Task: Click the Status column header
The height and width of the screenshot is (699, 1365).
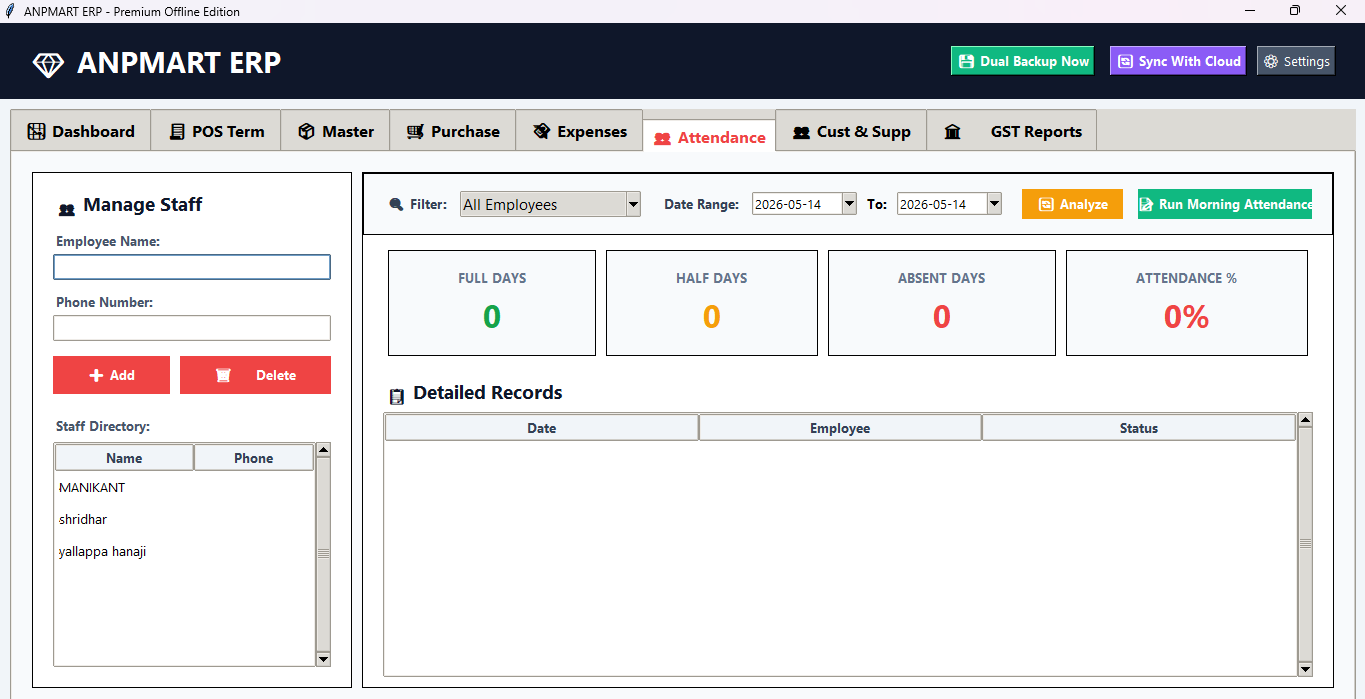Action: click(x=1139, y=428)
